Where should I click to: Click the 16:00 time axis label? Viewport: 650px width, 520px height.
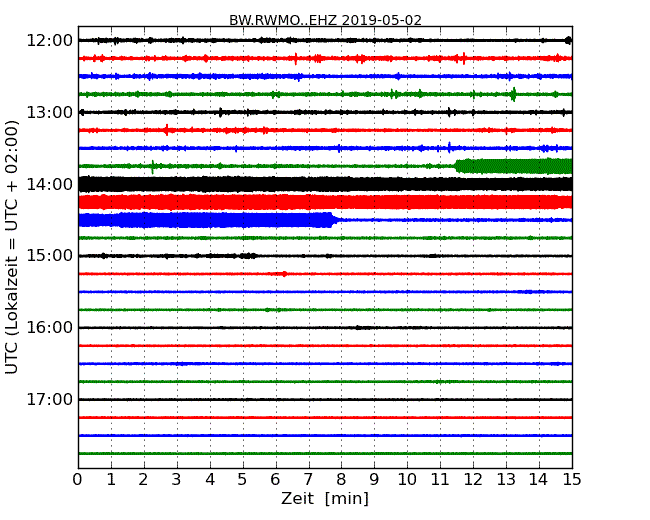(49, 328)
